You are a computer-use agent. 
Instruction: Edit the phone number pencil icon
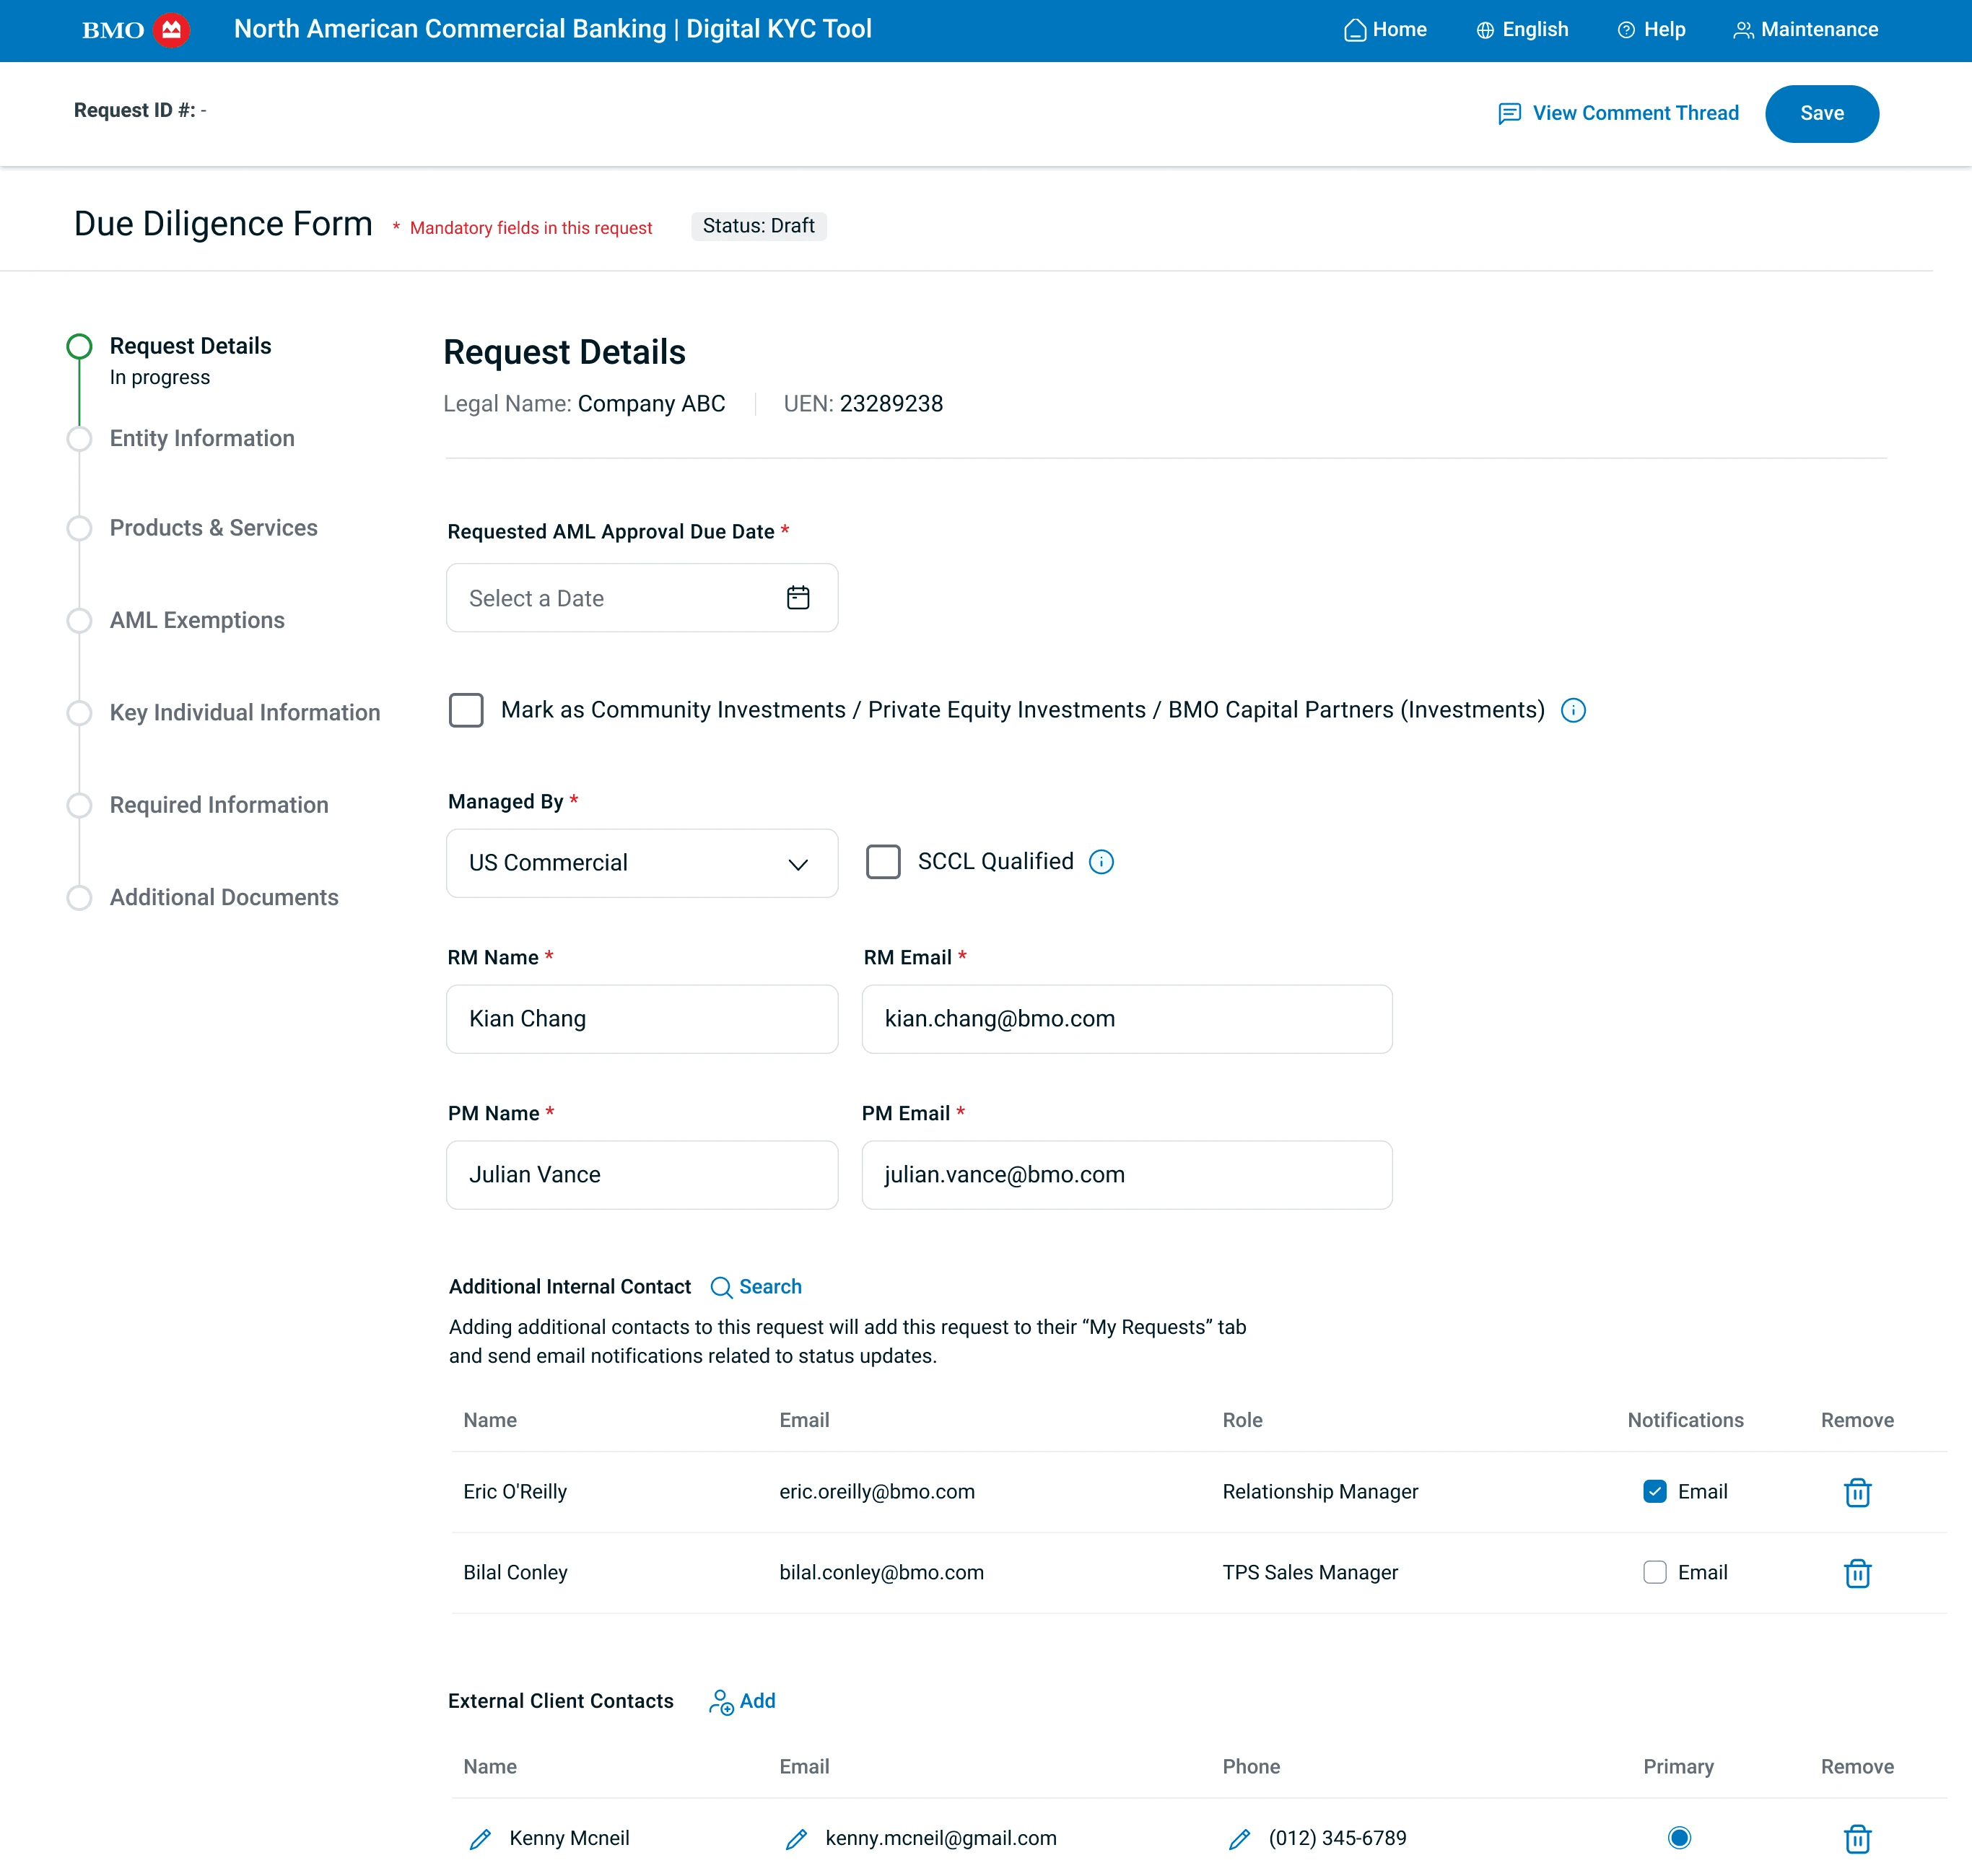point(1239,1839)
